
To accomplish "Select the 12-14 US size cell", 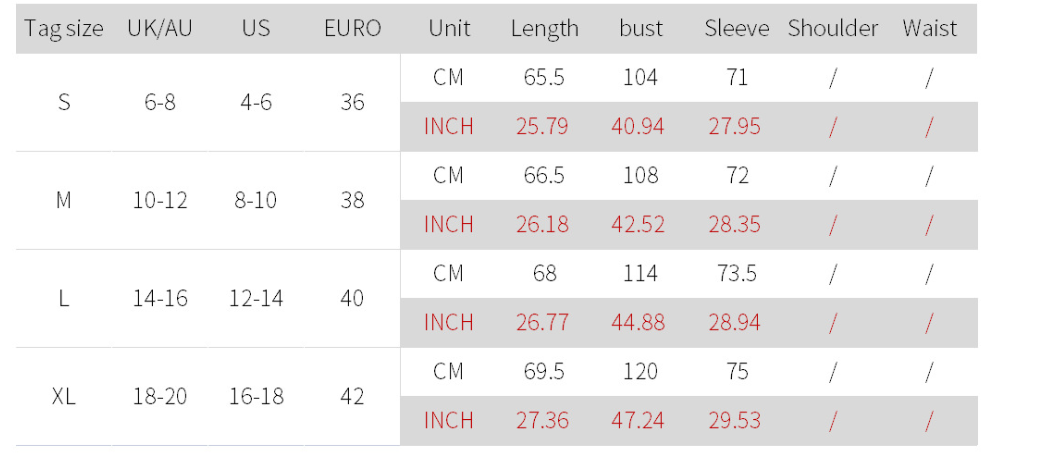I will click(x=256, y=298).
